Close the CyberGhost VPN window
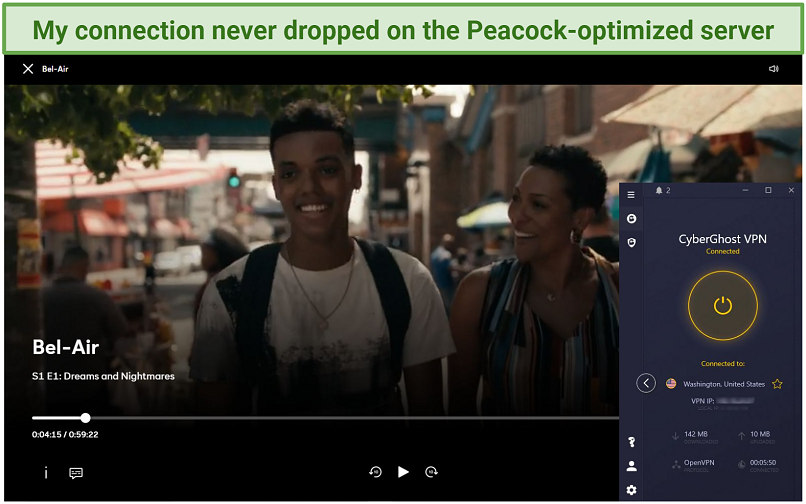 coord(791,190)
